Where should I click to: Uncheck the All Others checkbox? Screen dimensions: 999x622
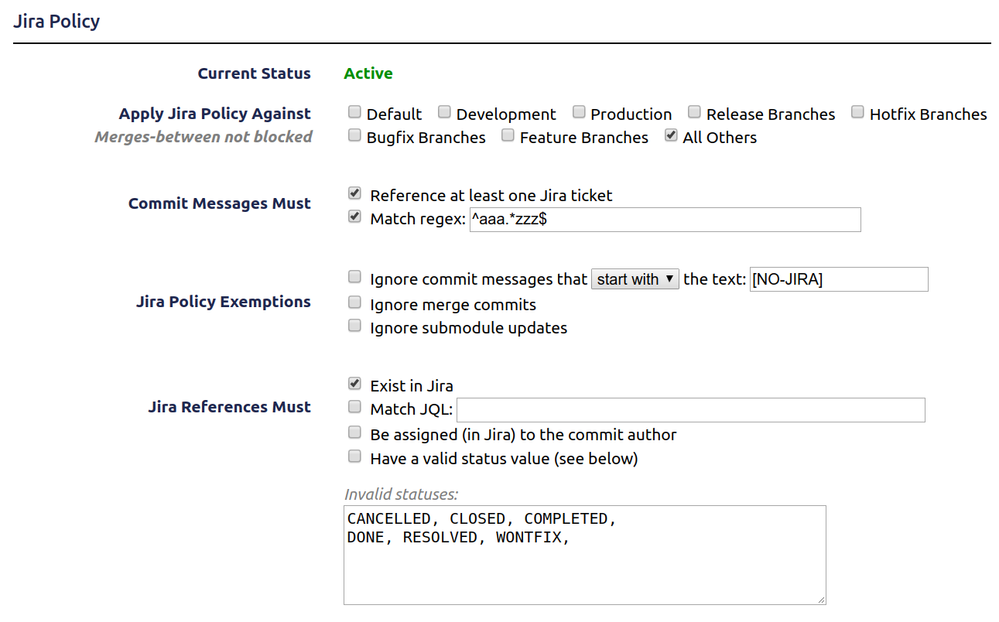[x=671, y=135]
